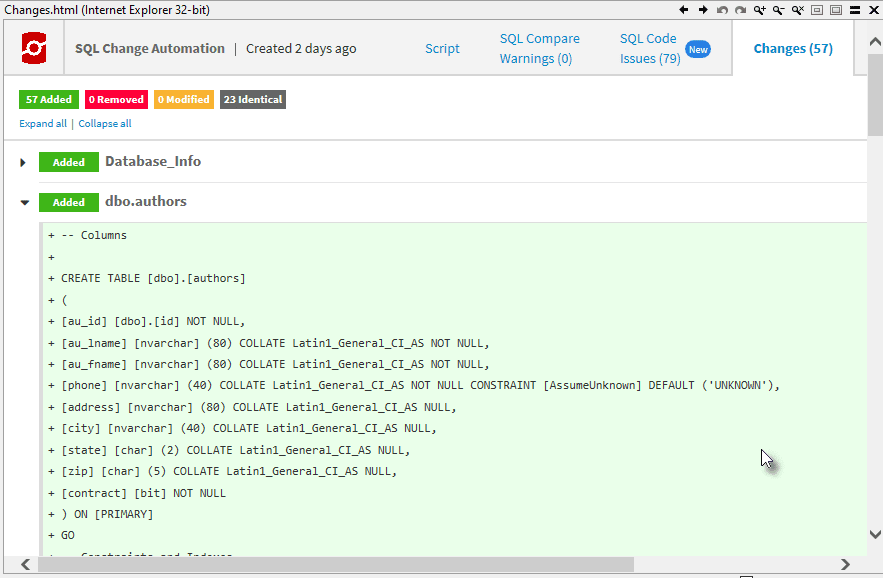Image resolution: width=883 pixels, height=578 pixels.
Task: Click the 'Expand all' link
Action: (42, 123)
